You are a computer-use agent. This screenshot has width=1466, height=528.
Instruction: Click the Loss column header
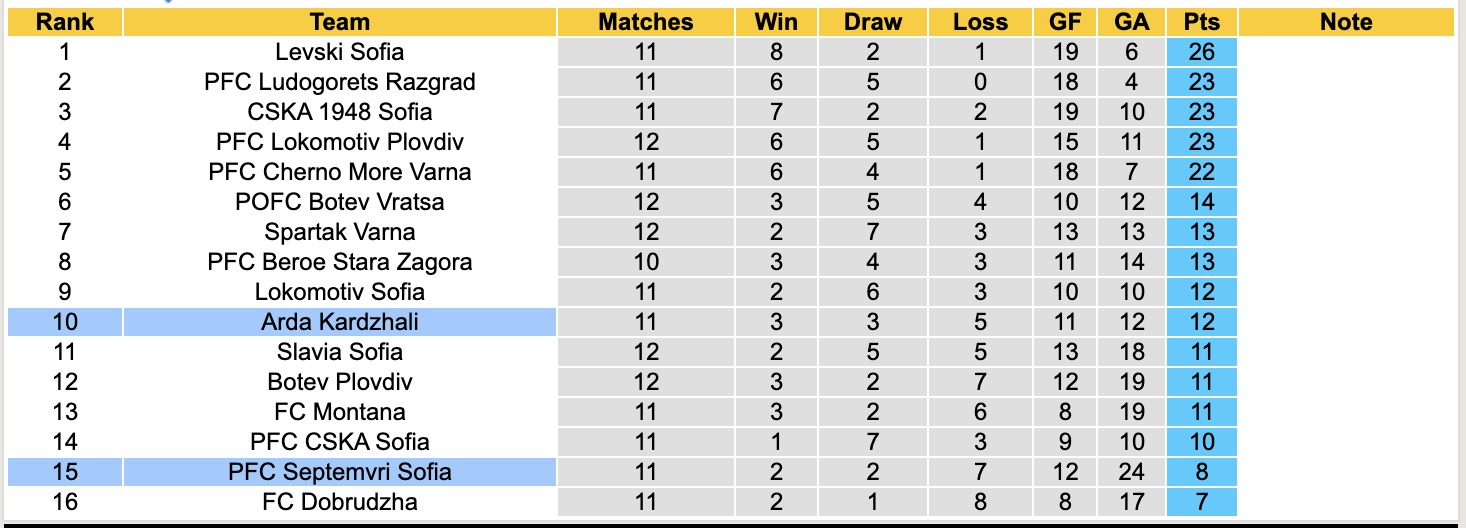980,22
